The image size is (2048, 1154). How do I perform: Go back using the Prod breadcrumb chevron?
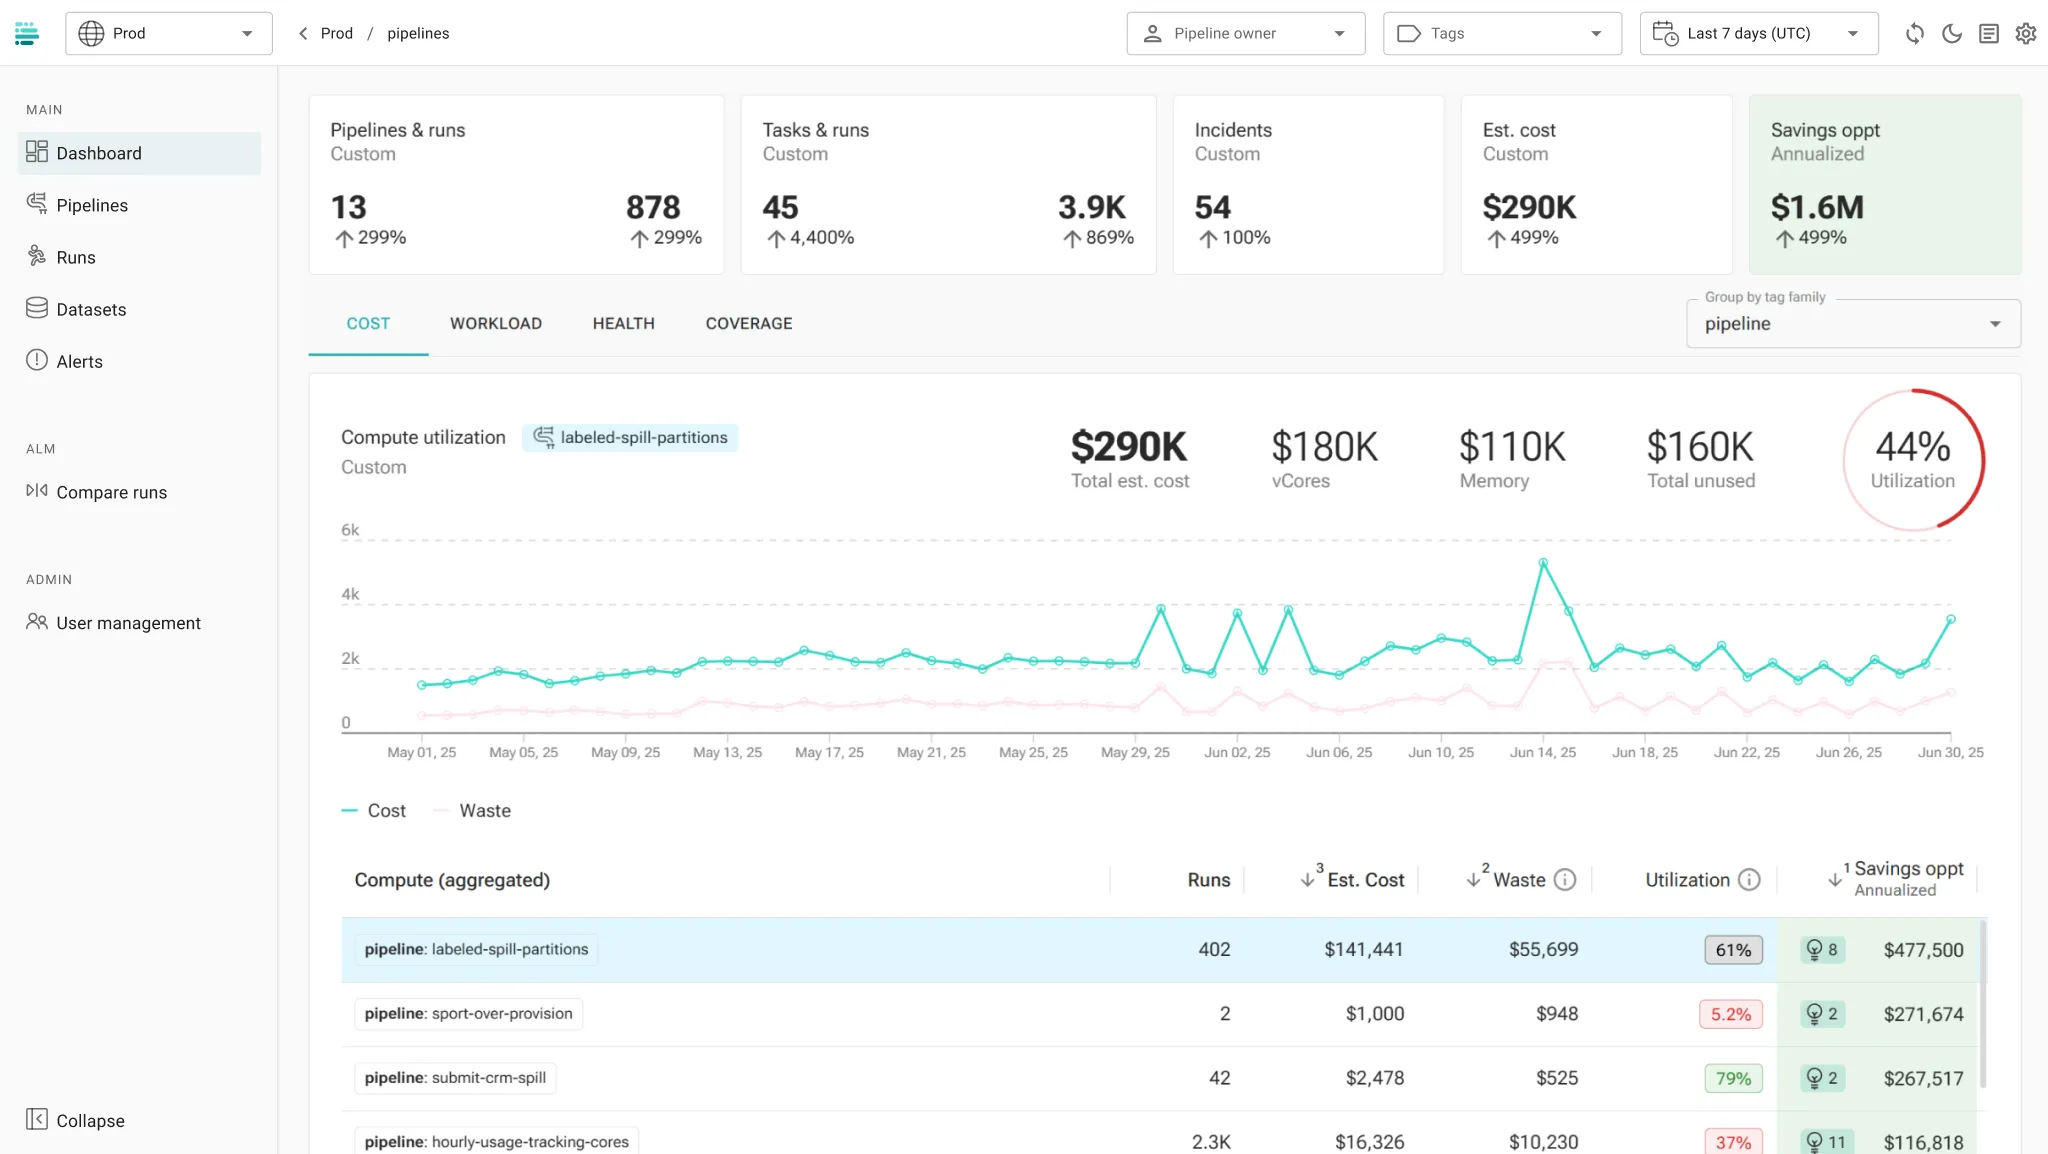click(303, 33)
